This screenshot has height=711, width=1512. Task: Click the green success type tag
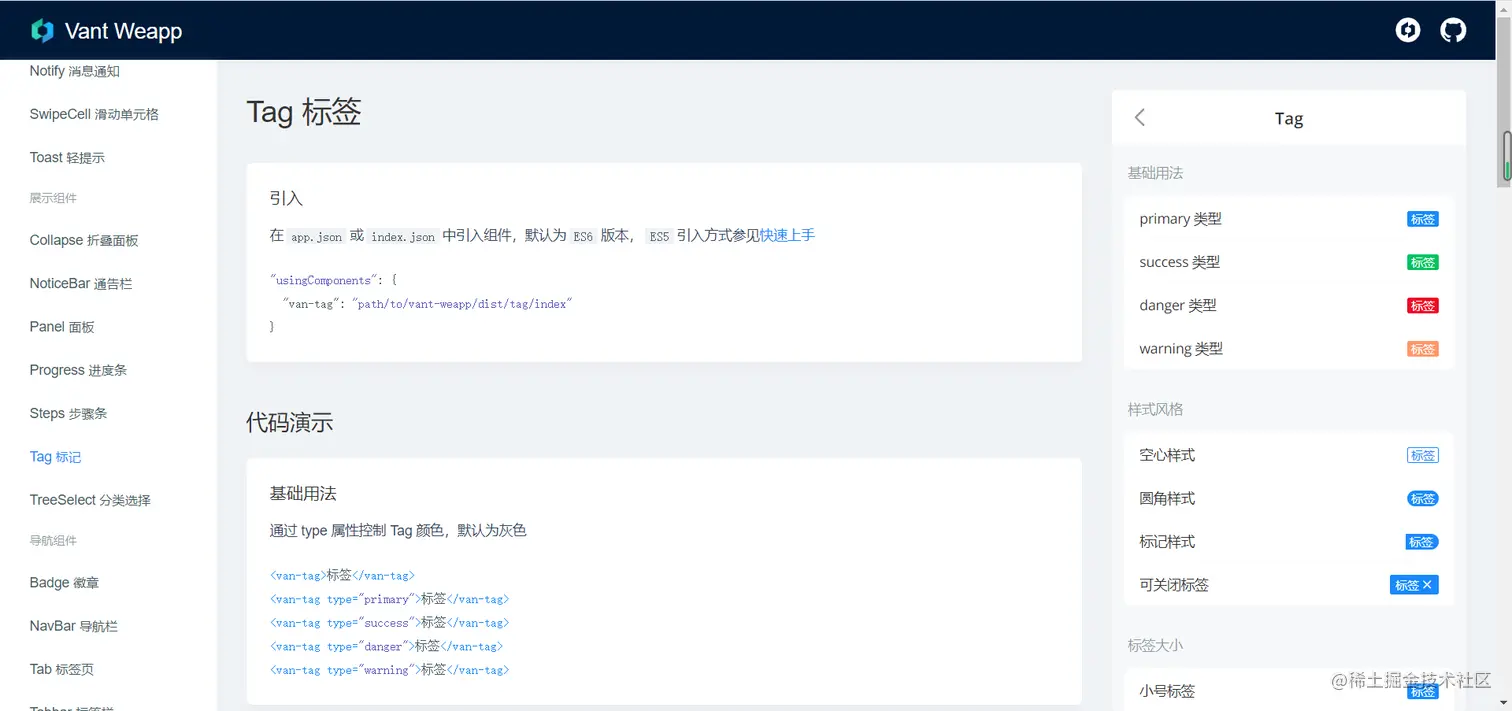click(x=1423, y=262)
